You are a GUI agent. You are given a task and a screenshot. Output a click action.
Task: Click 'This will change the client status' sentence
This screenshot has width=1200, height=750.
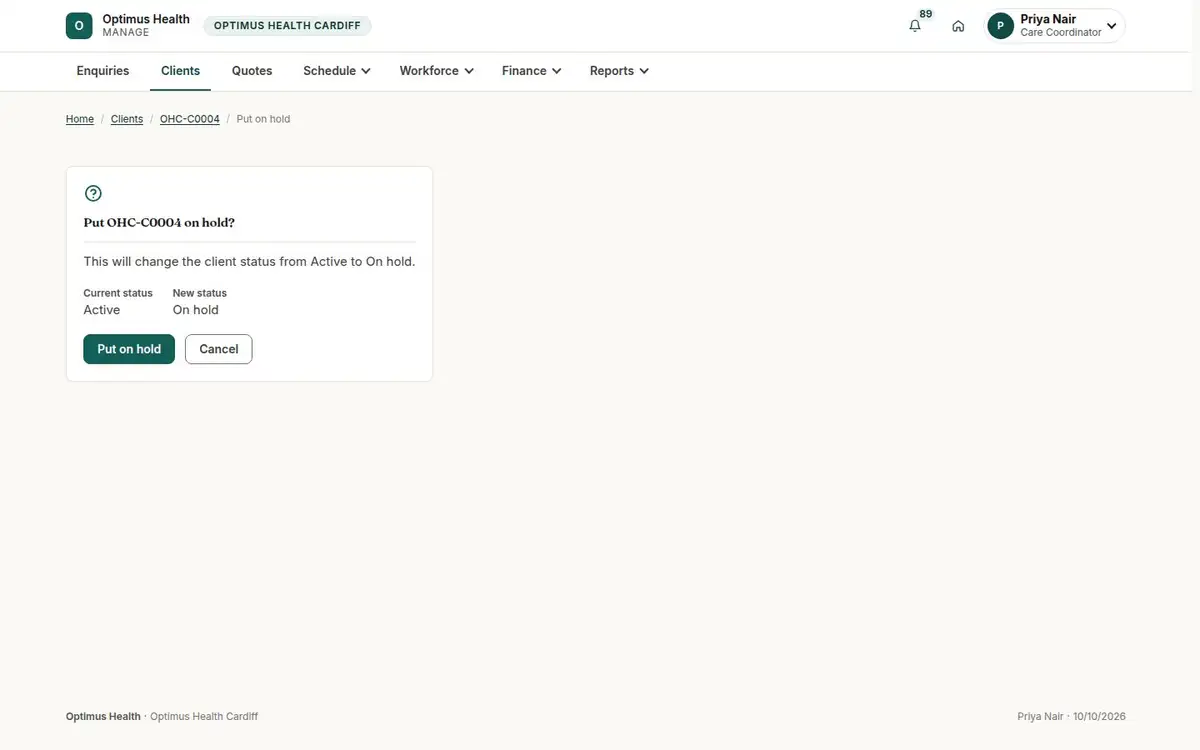249,262
